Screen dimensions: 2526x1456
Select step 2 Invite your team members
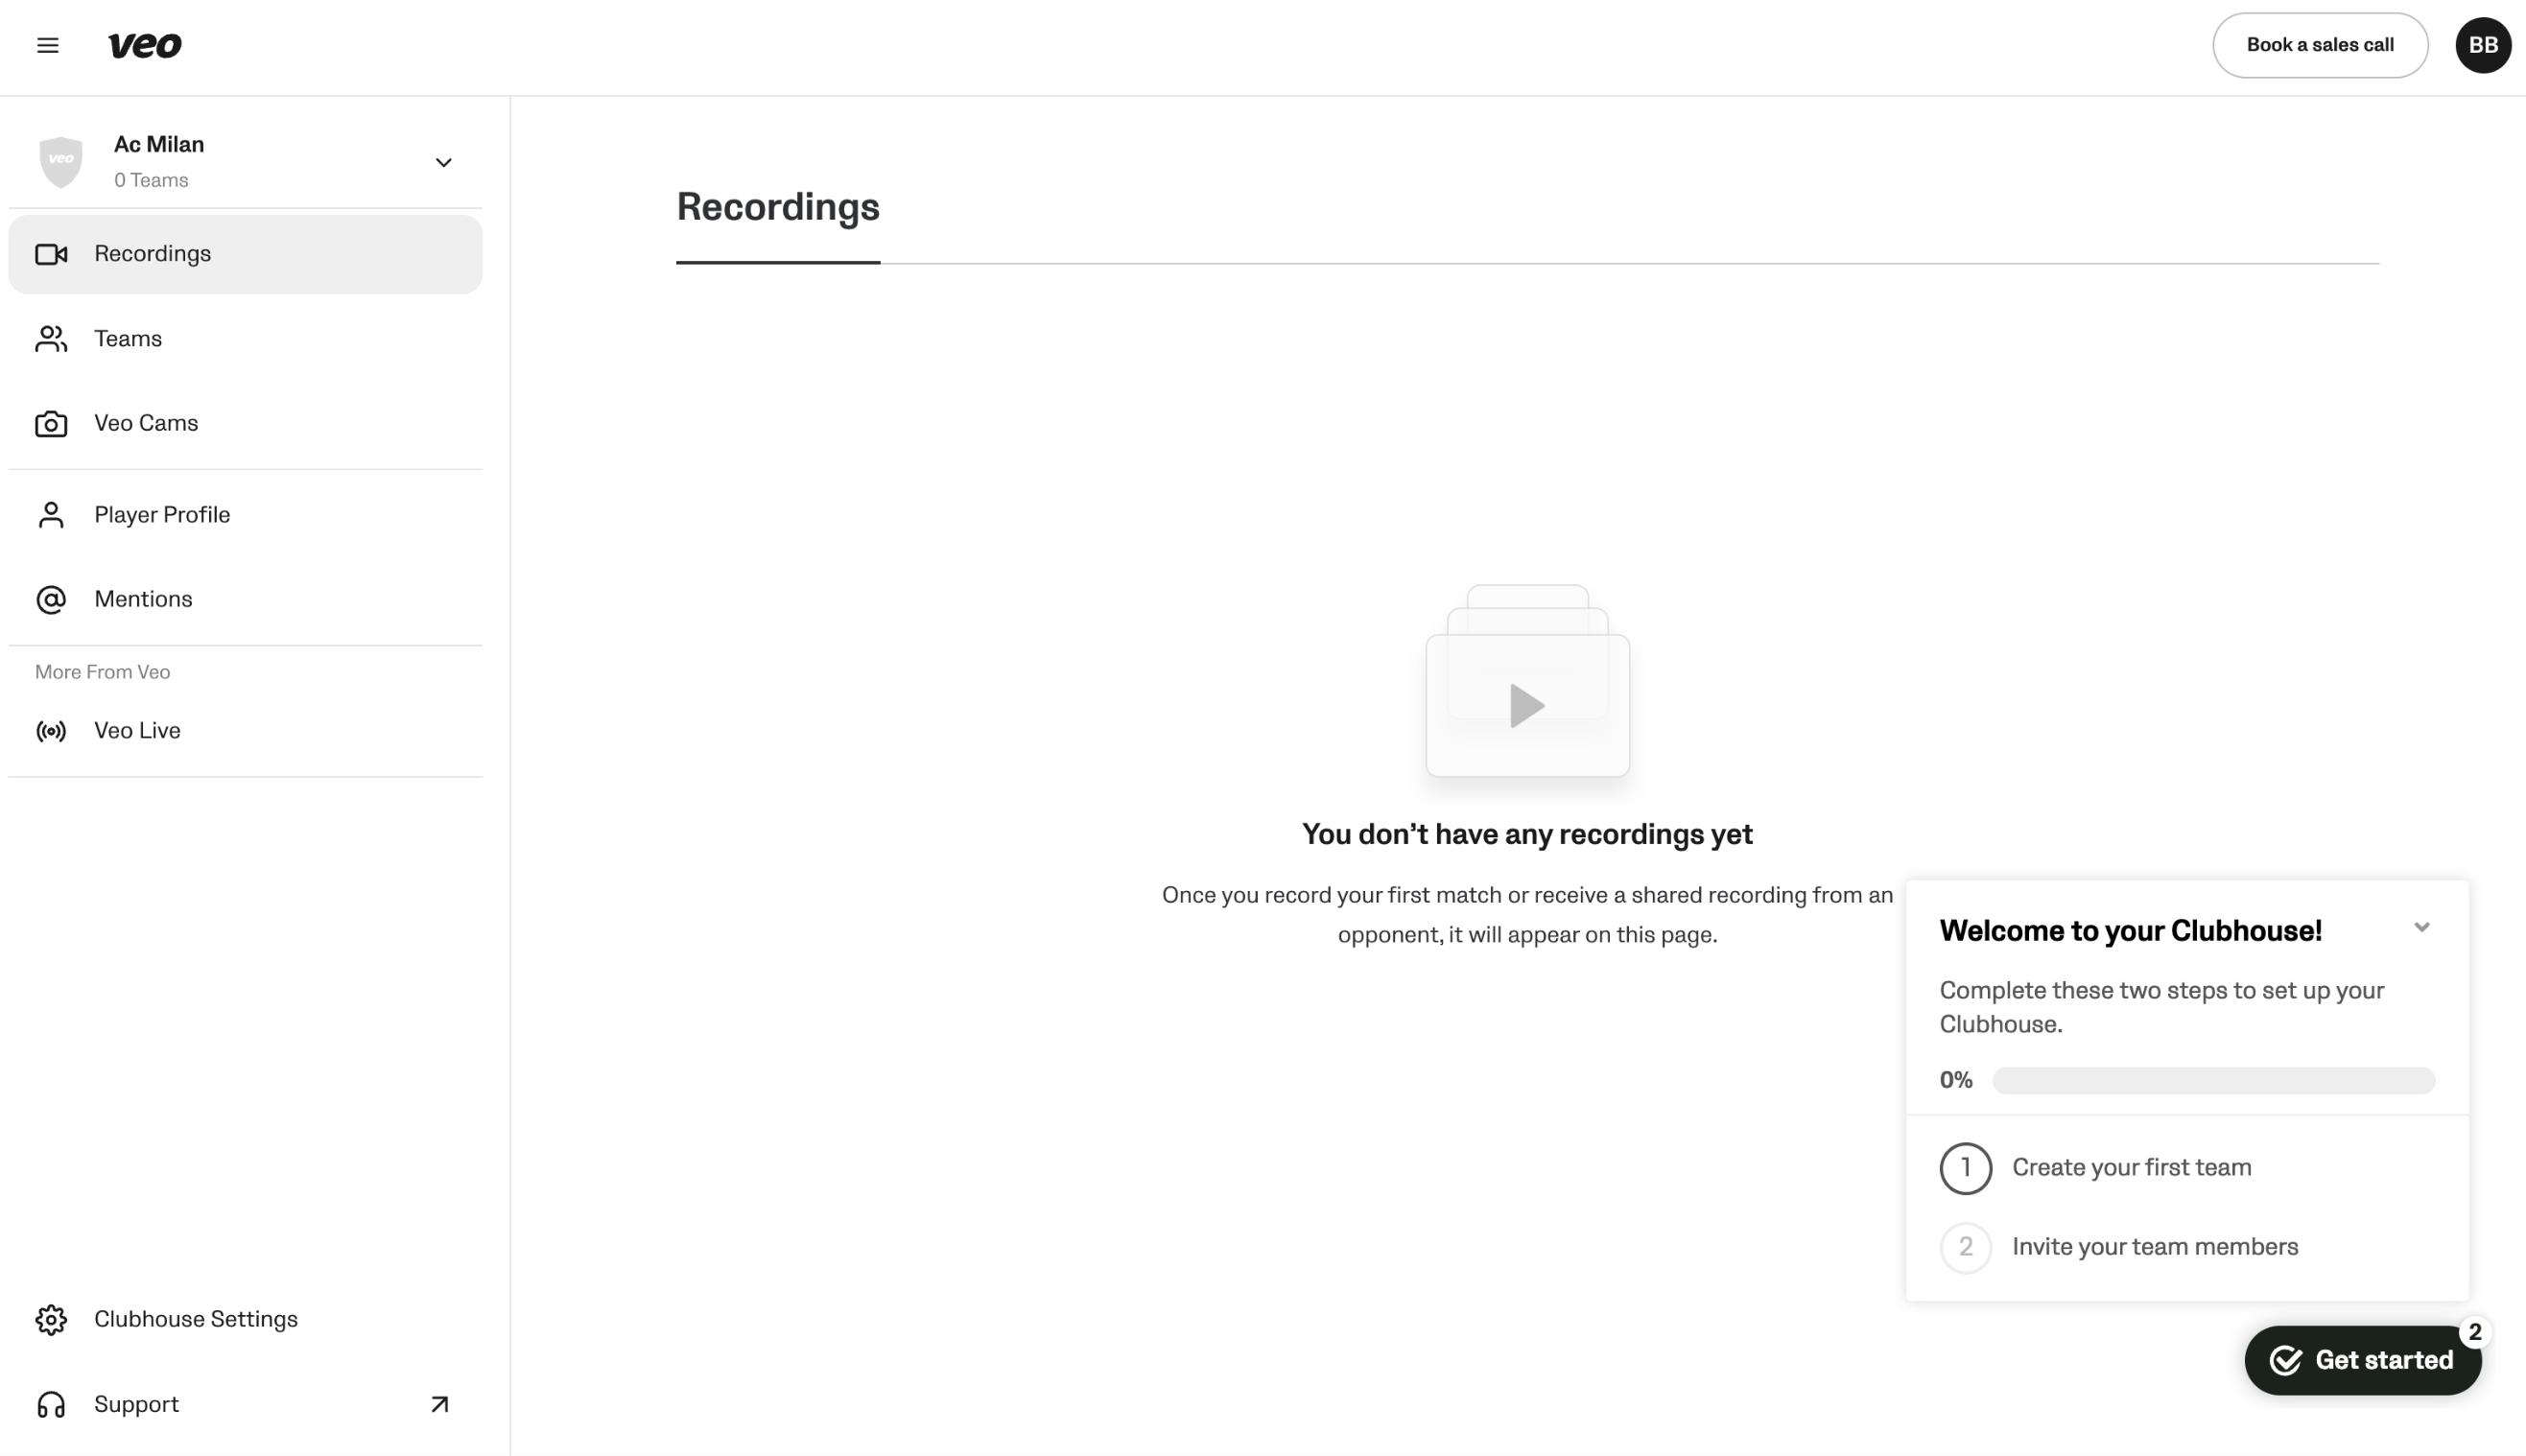tap(2154, 1247)
